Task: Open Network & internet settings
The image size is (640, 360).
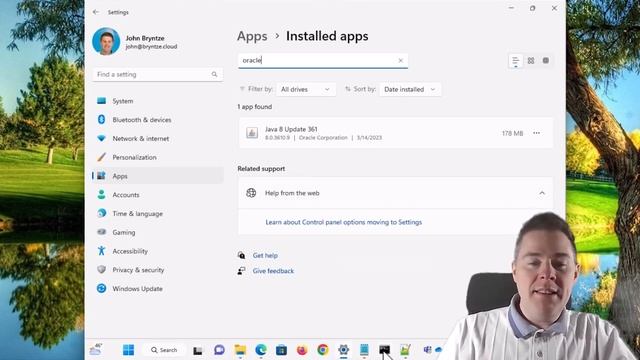Action: point(158,138)
